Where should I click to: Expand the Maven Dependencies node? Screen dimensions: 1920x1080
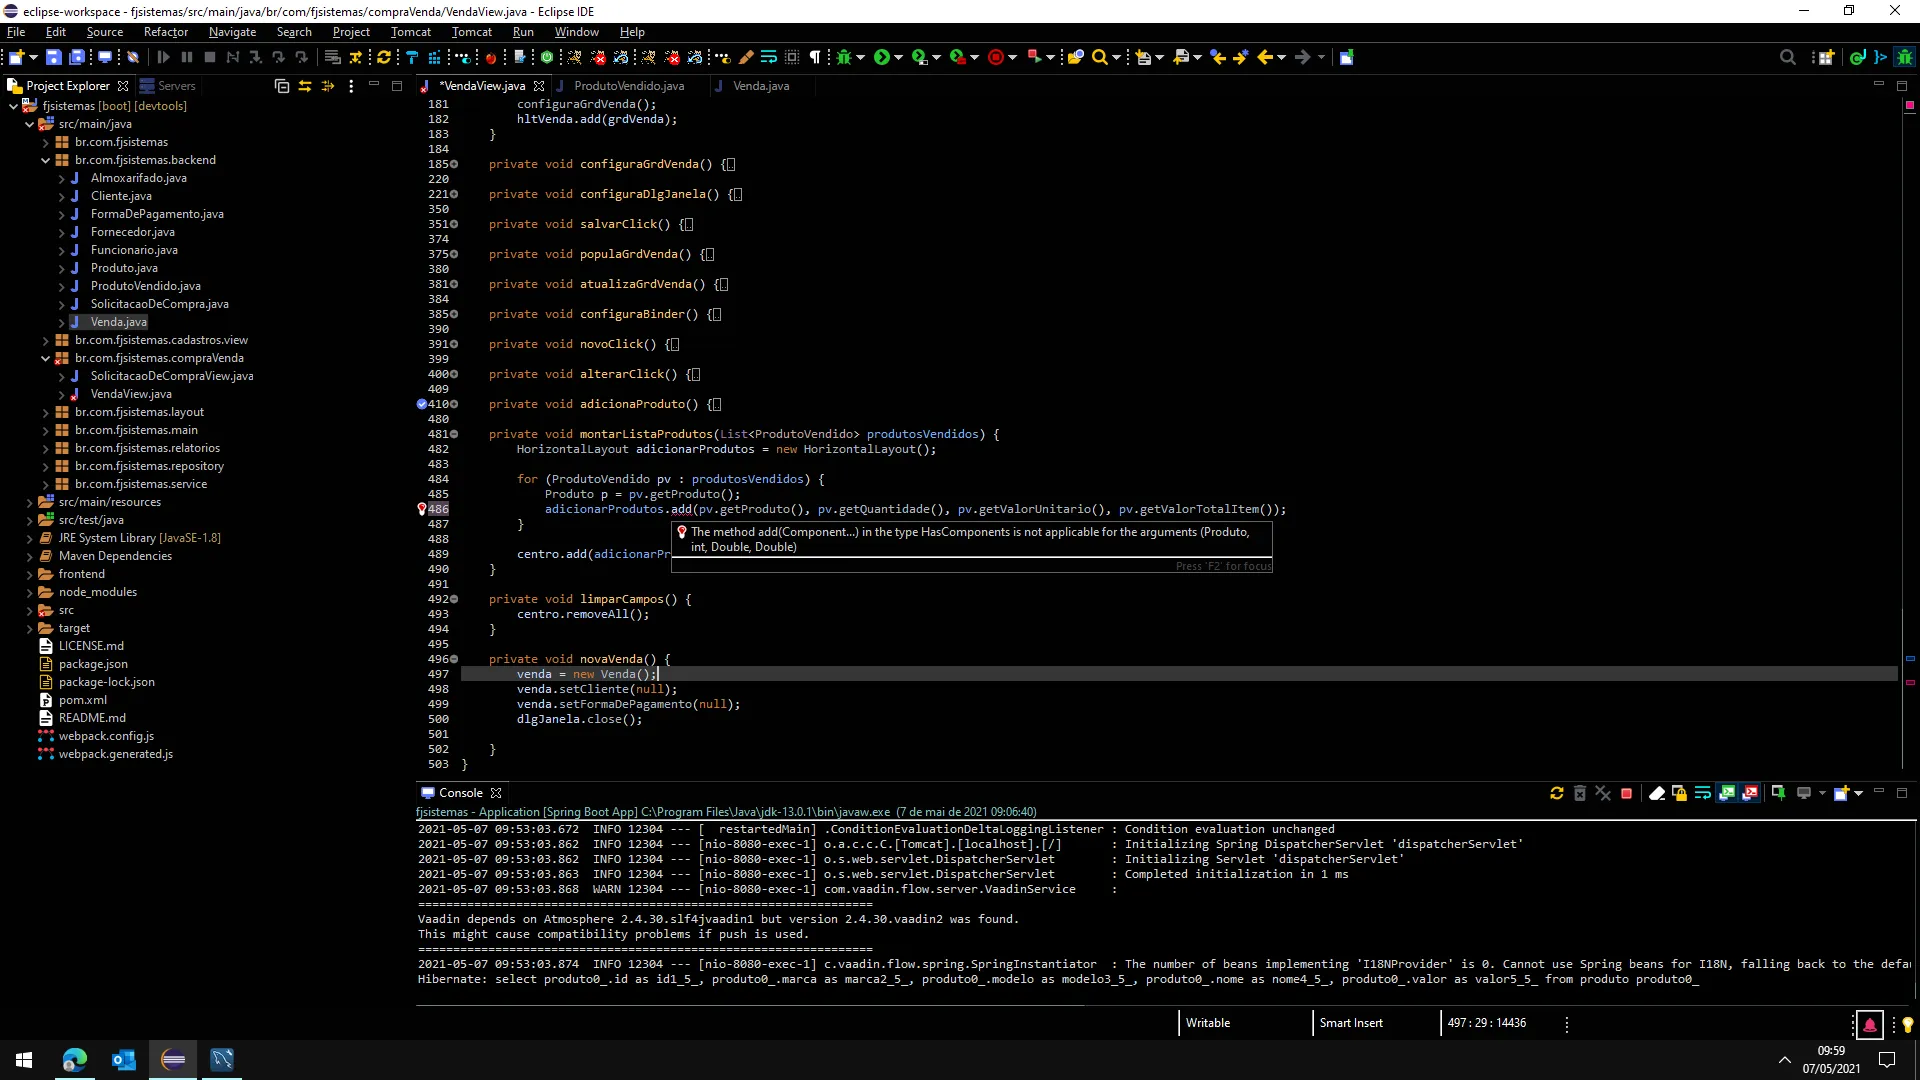29,556
